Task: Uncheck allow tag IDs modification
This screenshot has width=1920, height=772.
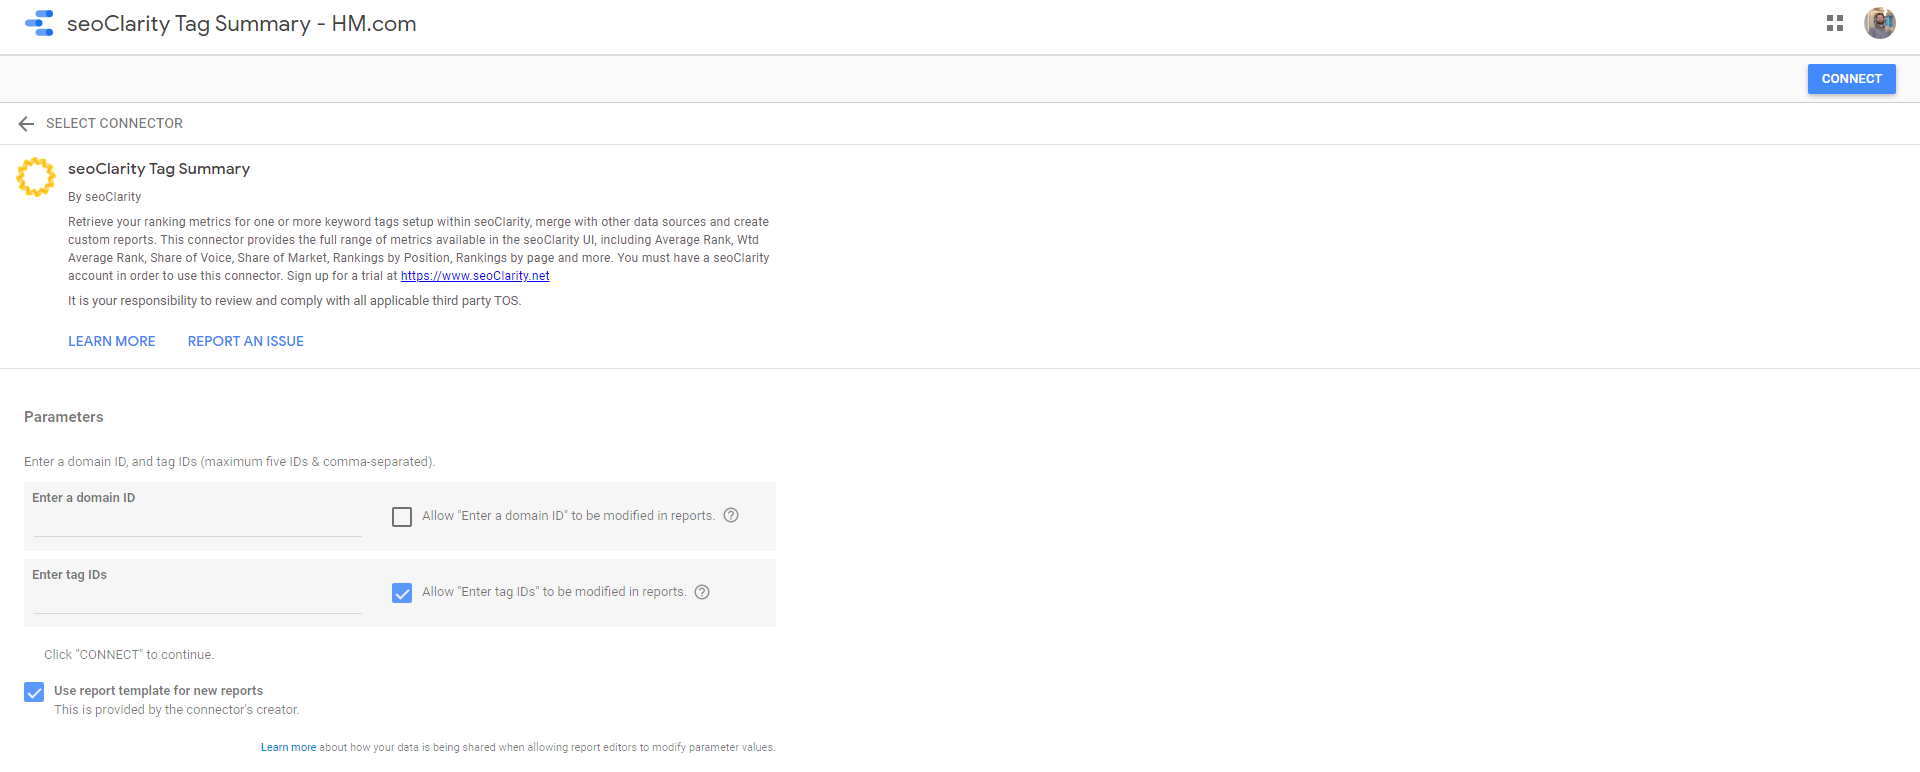Action: (x=402, y=593)
